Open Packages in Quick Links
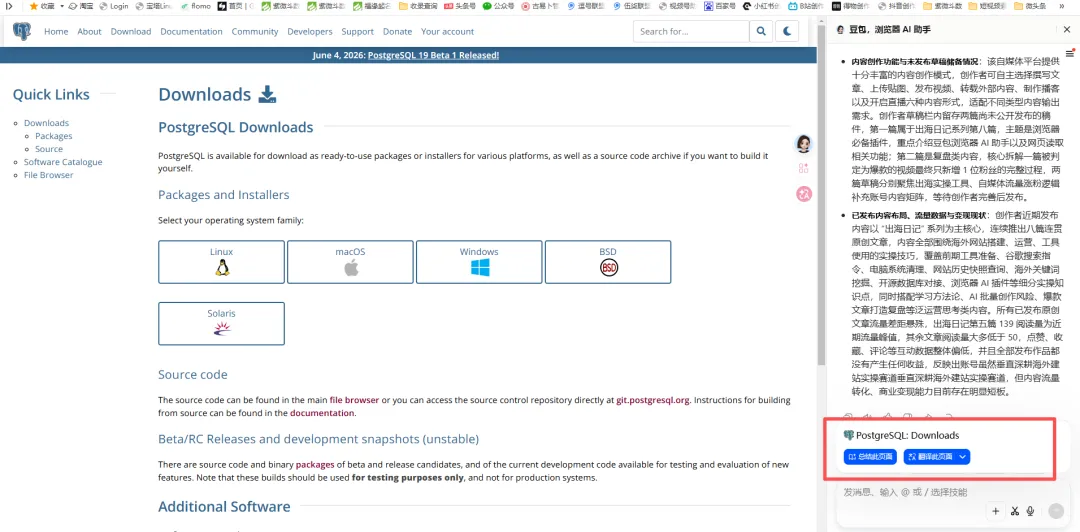1080x532 pixels. tap(54, 136)
